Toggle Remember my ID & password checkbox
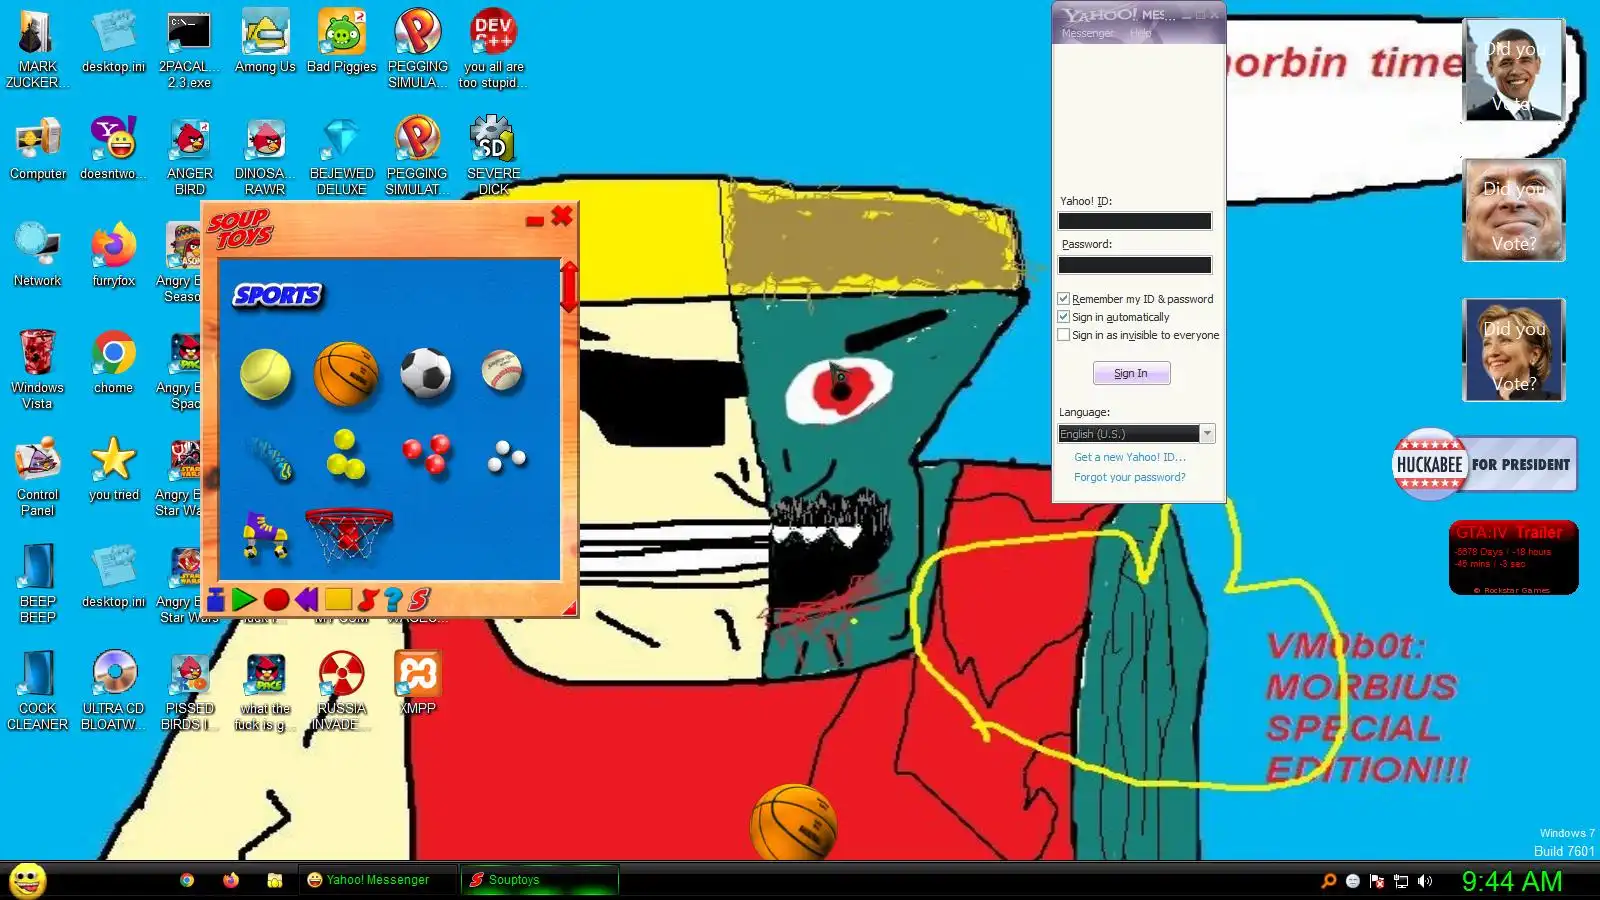 1063,299
